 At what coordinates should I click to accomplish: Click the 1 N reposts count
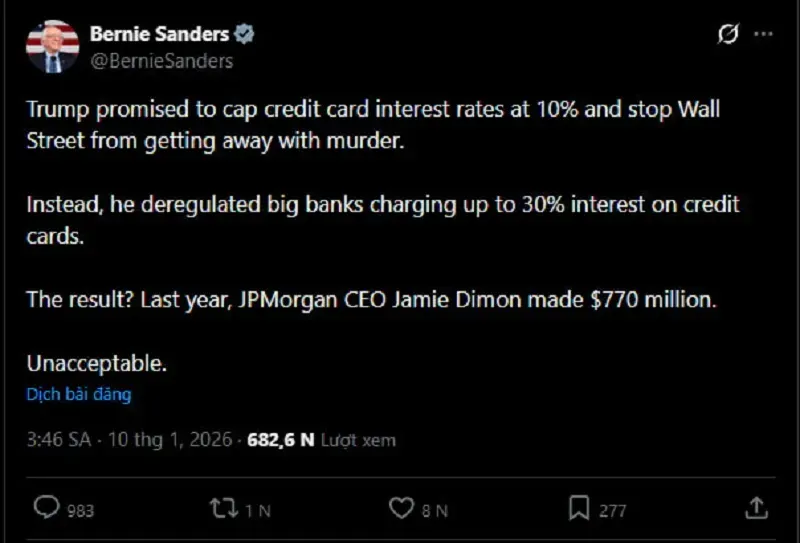258,510
